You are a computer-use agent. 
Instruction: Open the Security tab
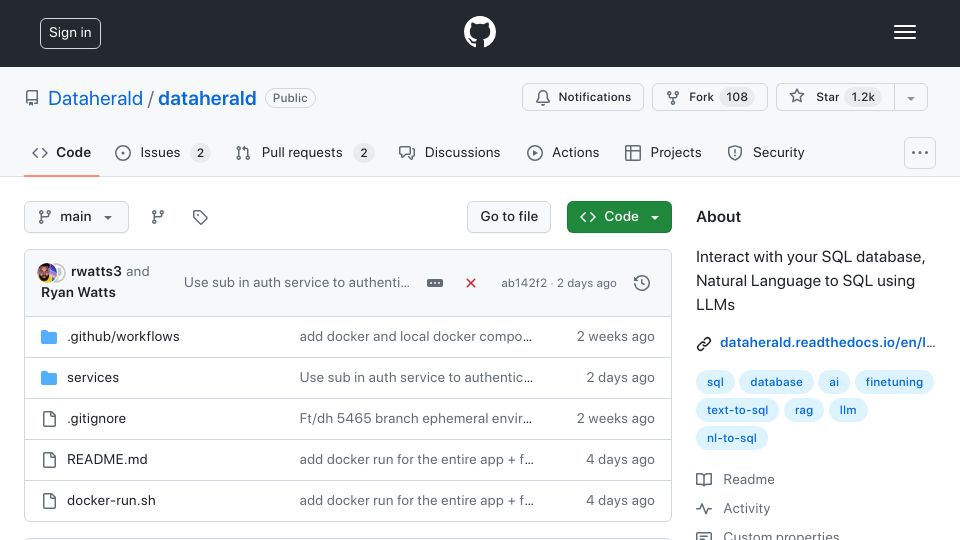765,152
